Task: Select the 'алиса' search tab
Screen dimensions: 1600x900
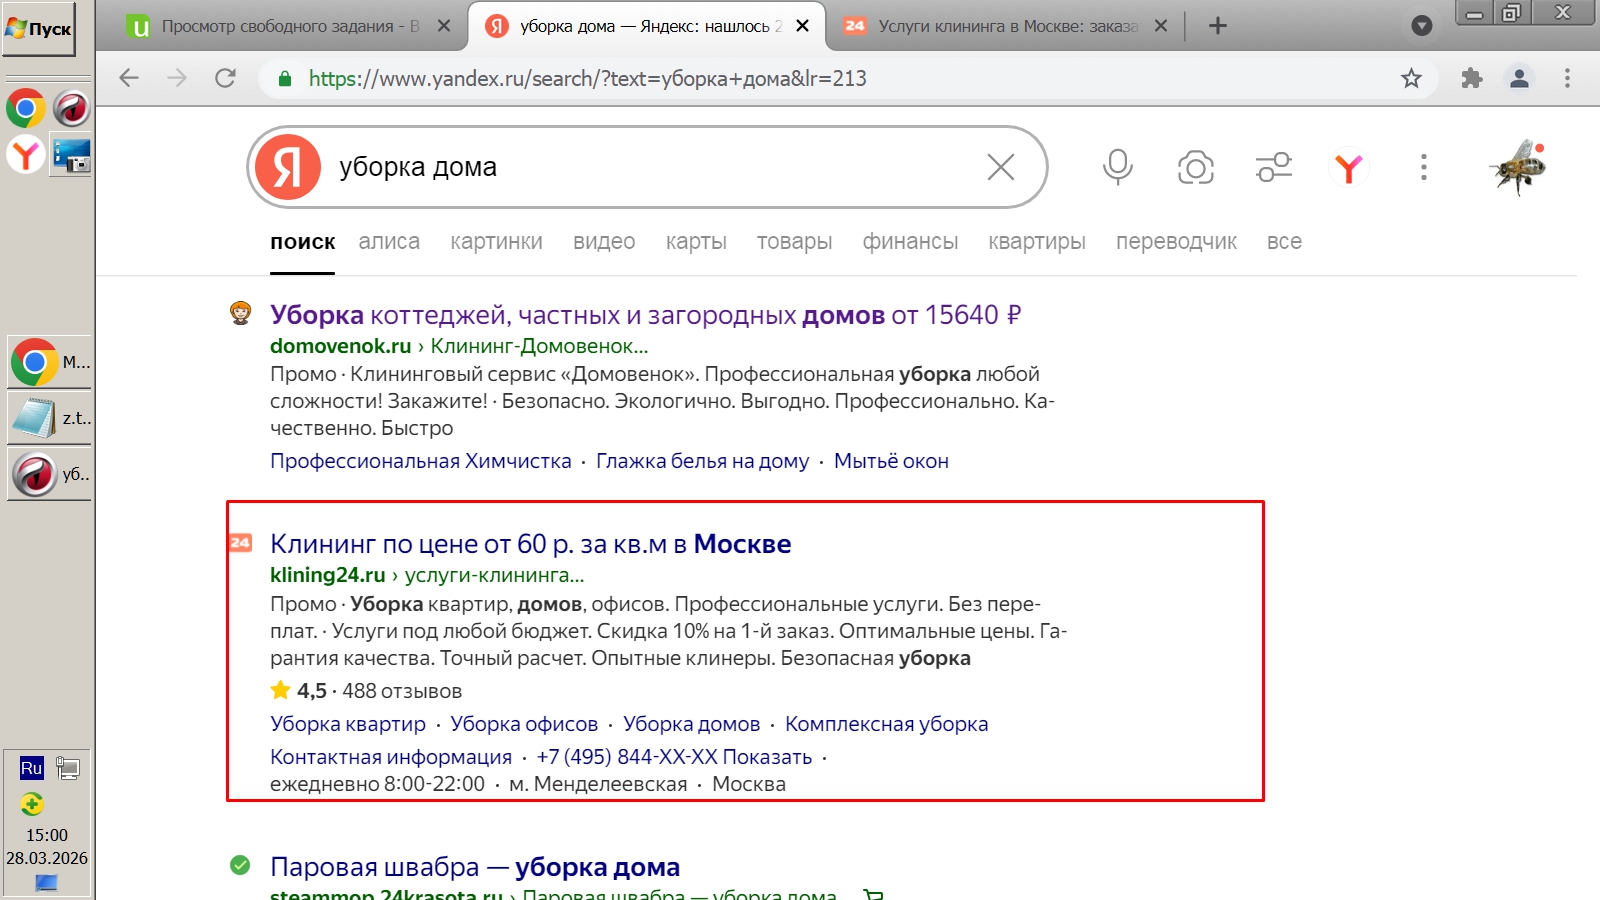Action: coord(389,242)
